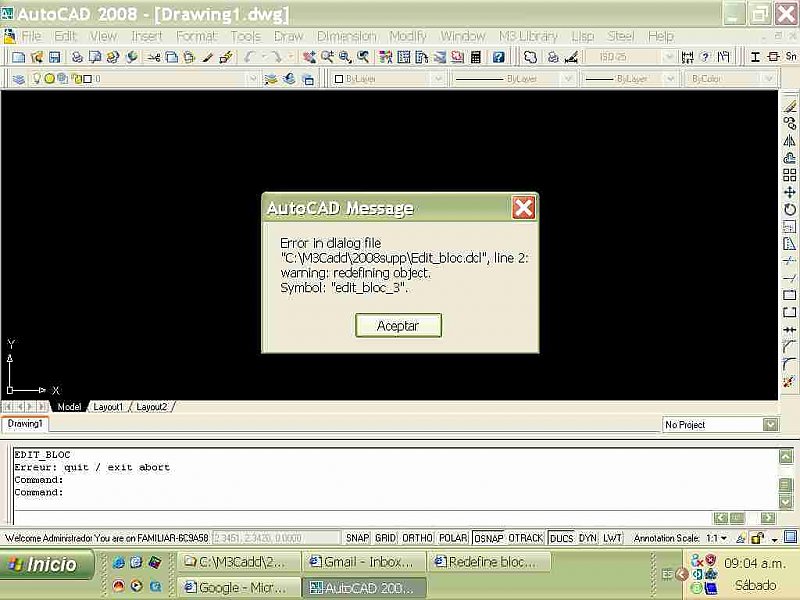The image size is (800, 600).
Task: Toggle POLAR tracking in status bar
Action: click(453, 538)
